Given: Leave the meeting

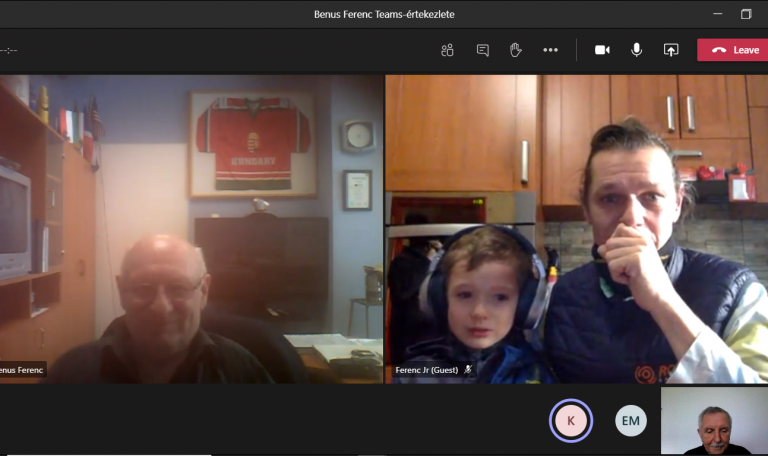Looking at the screenshot, I should coord(733,50).
